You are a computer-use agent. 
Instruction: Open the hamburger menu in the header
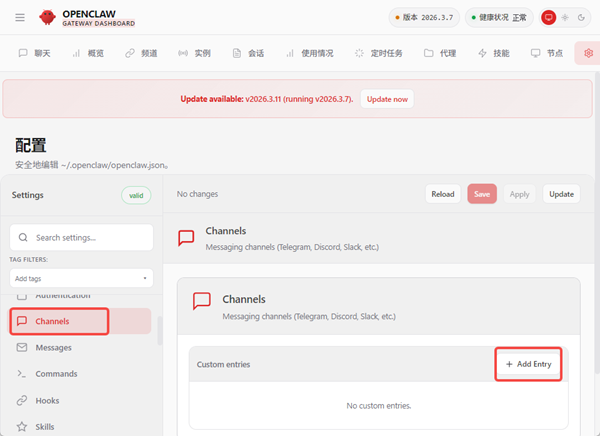click(x=20, y=17)
